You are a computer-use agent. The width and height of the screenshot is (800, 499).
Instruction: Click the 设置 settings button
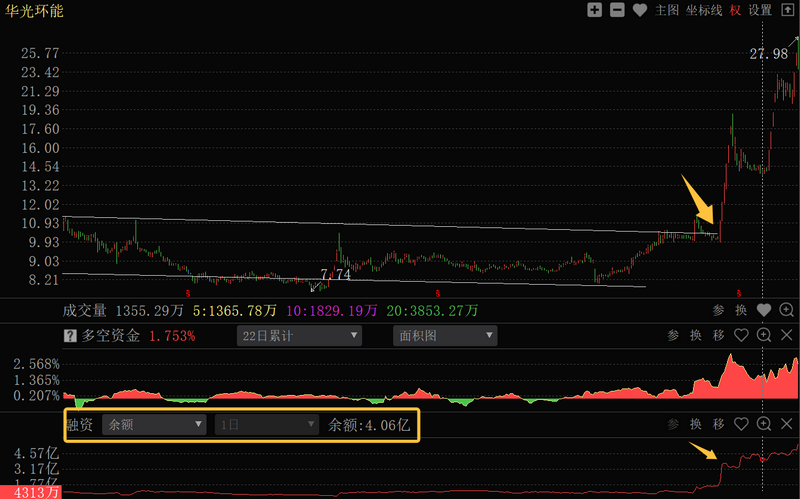(x=761, y=10)
